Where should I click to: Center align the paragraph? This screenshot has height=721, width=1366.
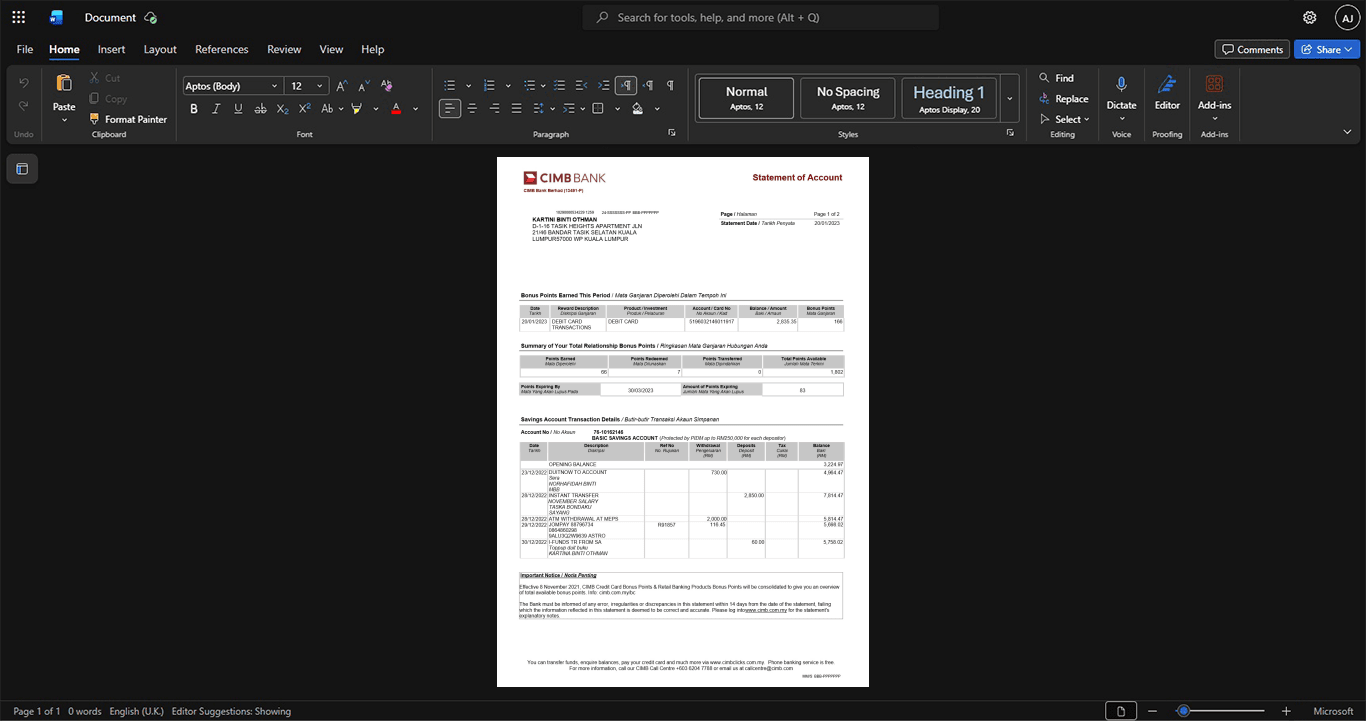tap(472, 108)
